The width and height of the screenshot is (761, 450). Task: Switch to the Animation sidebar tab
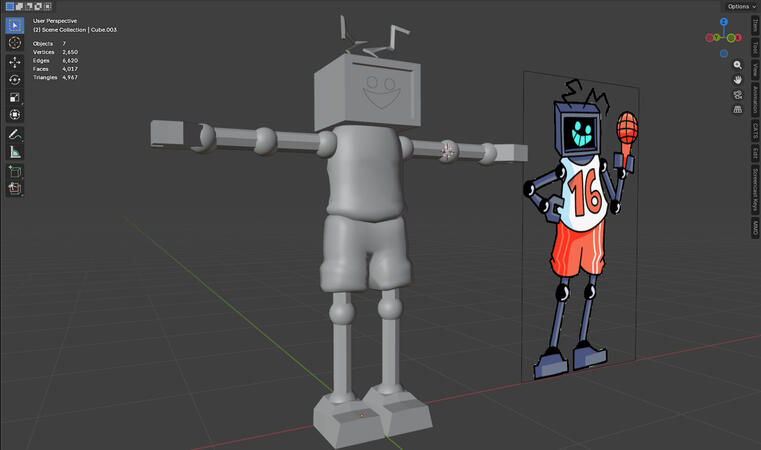pos(755,100)
